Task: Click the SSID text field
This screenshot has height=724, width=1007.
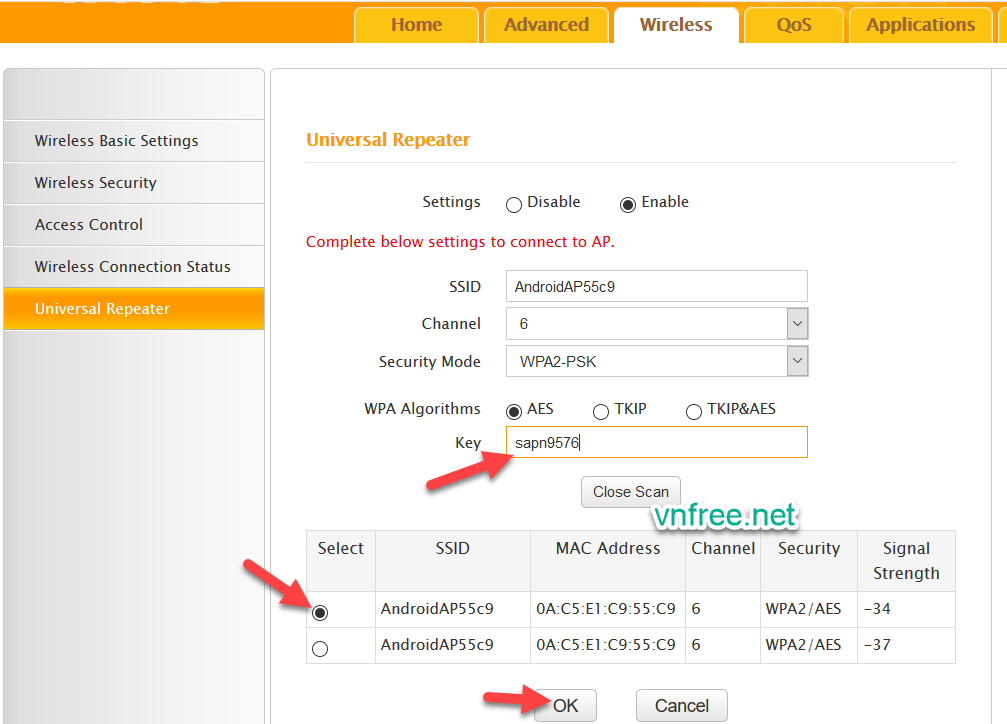Action: coord(656,286)
